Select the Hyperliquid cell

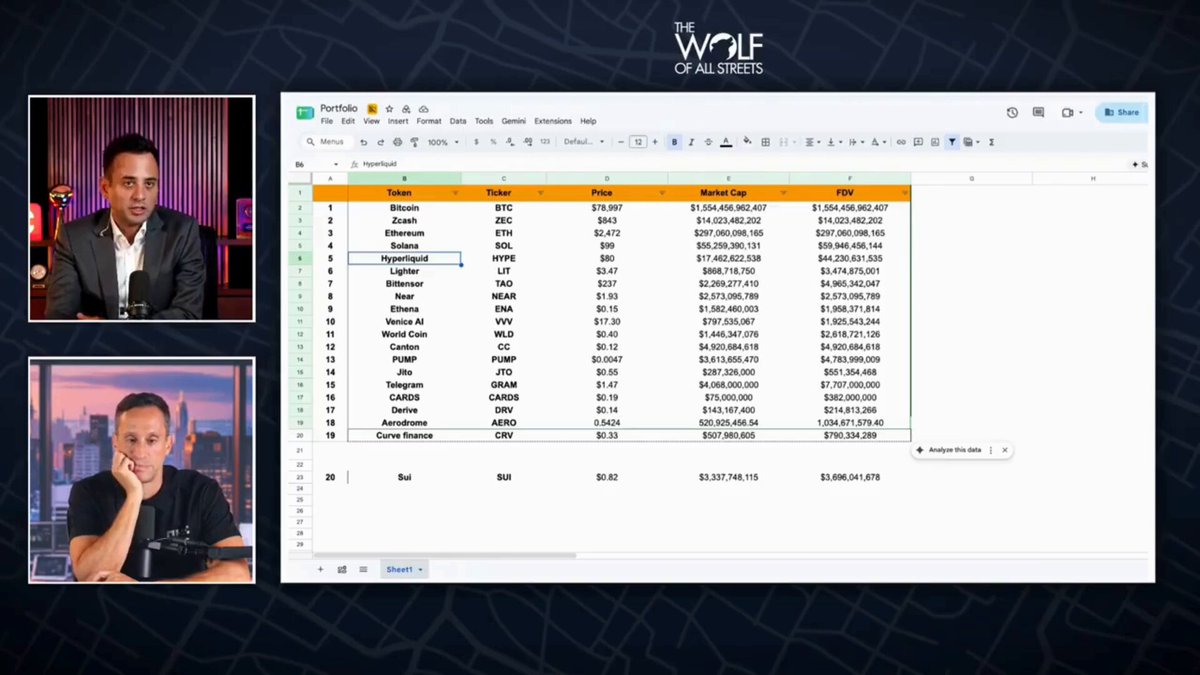point(404,258)
